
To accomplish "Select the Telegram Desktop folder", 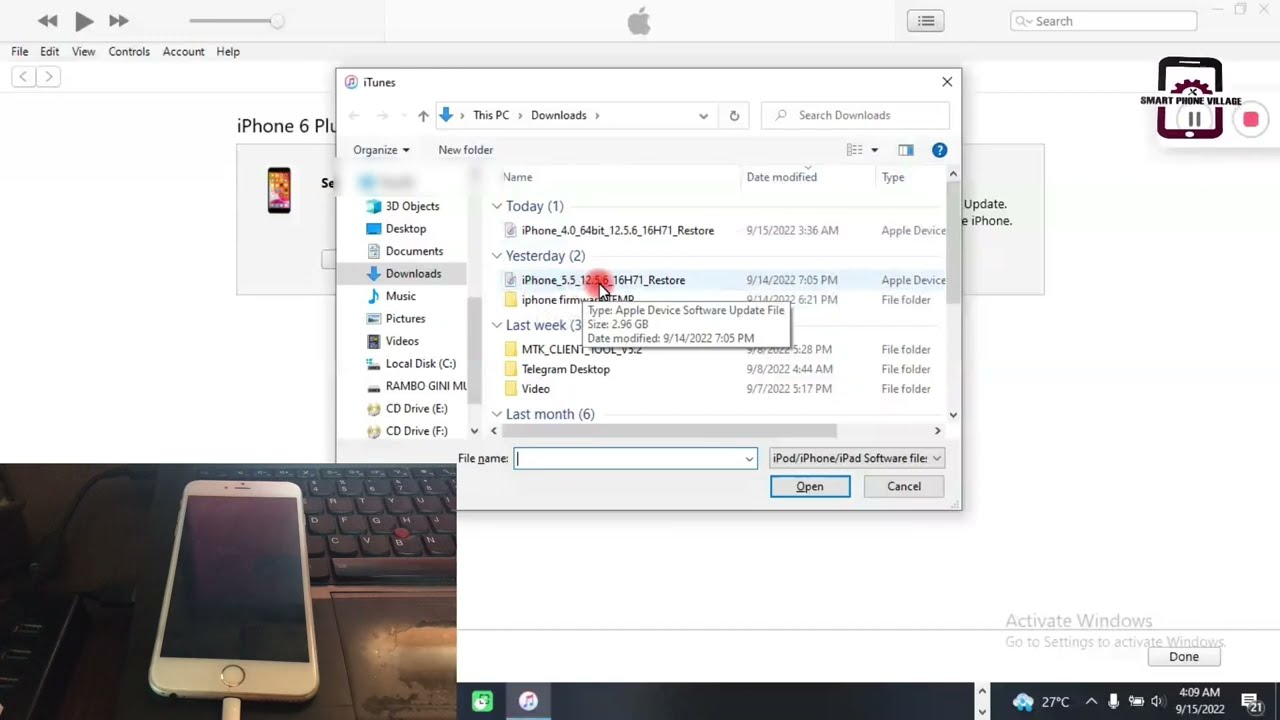I will (x=565, y=369).
